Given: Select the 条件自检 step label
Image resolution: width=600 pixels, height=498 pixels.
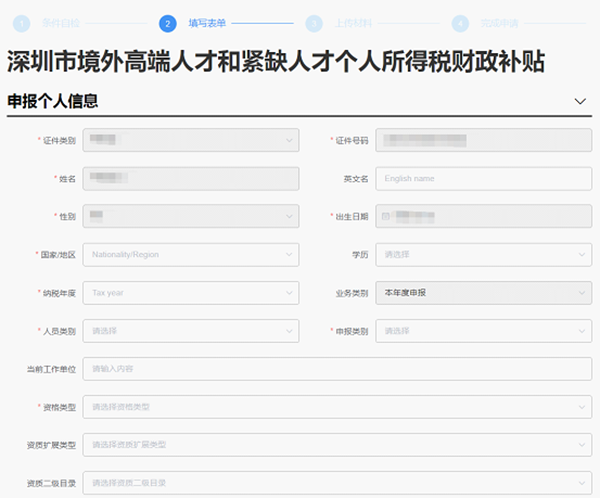Looking at the screenshot, I should tap(61, 23).
